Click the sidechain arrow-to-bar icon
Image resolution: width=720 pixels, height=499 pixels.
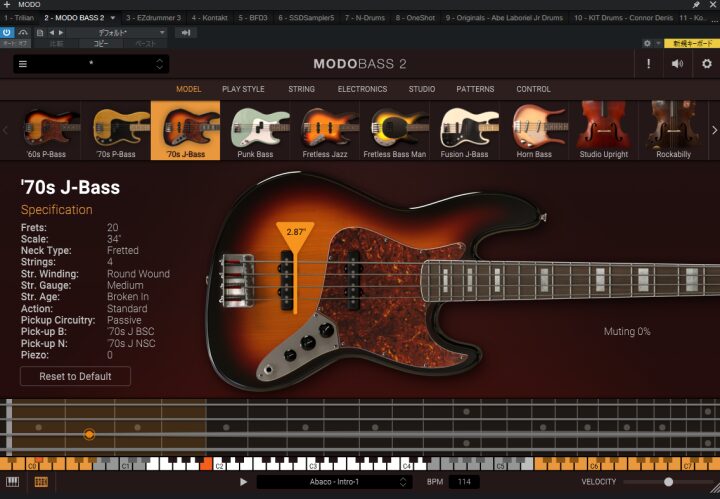186,33
